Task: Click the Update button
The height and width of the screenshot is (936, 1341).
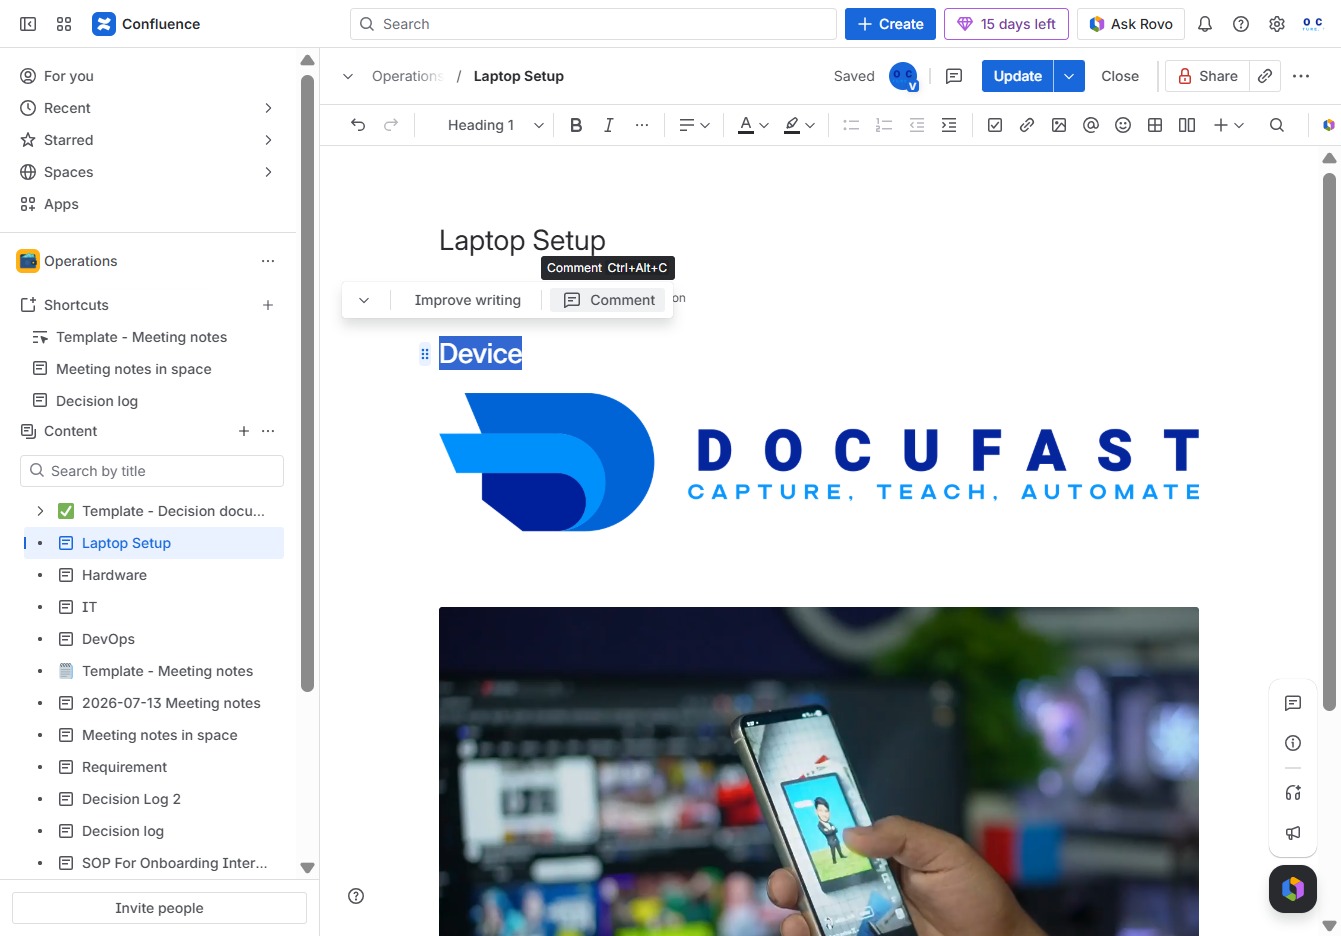Action: point(1018,76)
